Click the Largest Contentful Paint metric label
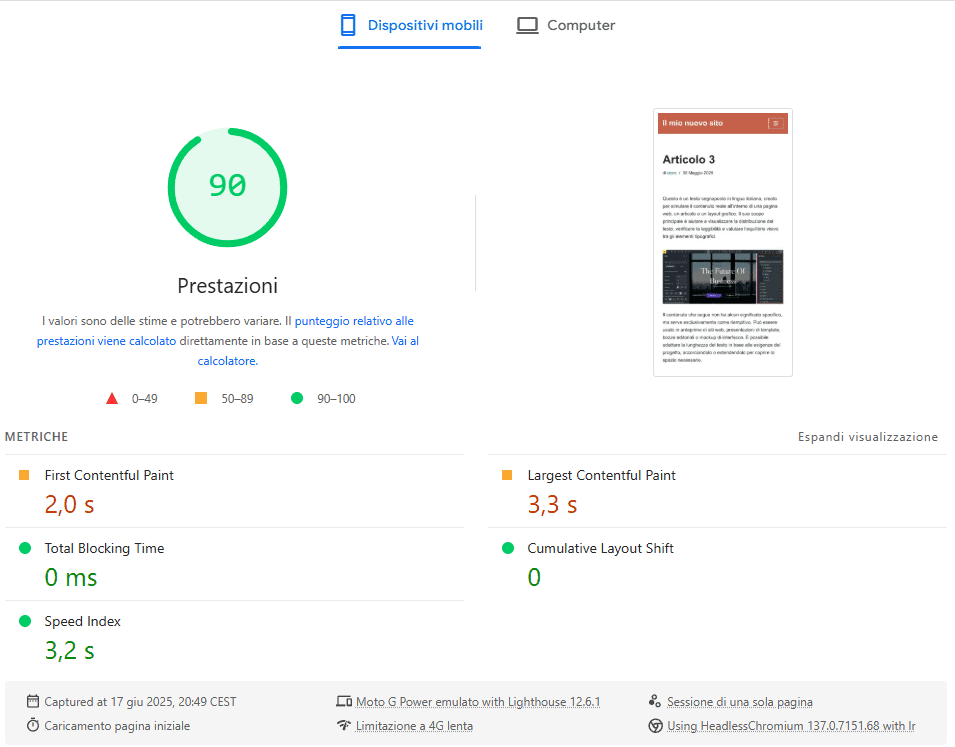This screenshot has height=747, width=955. tap(602, 475)
